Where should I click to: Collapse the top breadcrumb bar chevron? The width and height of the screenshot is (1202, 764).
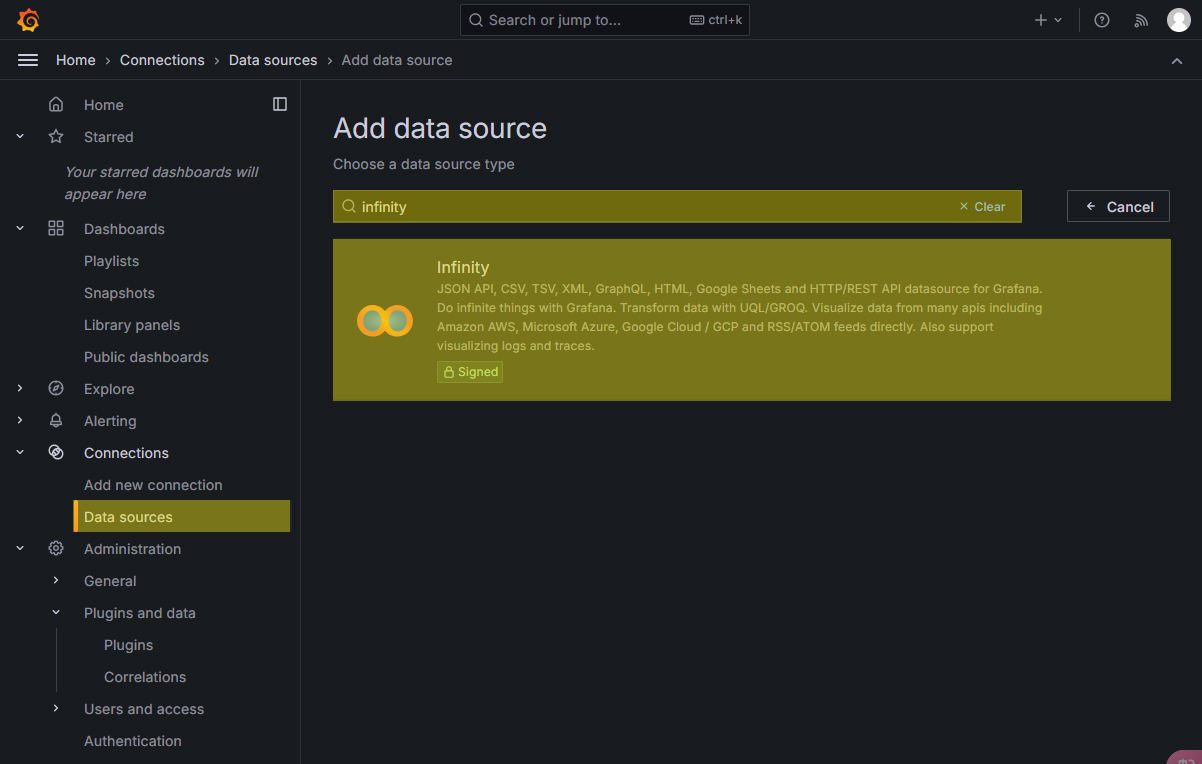(1177, 61)
